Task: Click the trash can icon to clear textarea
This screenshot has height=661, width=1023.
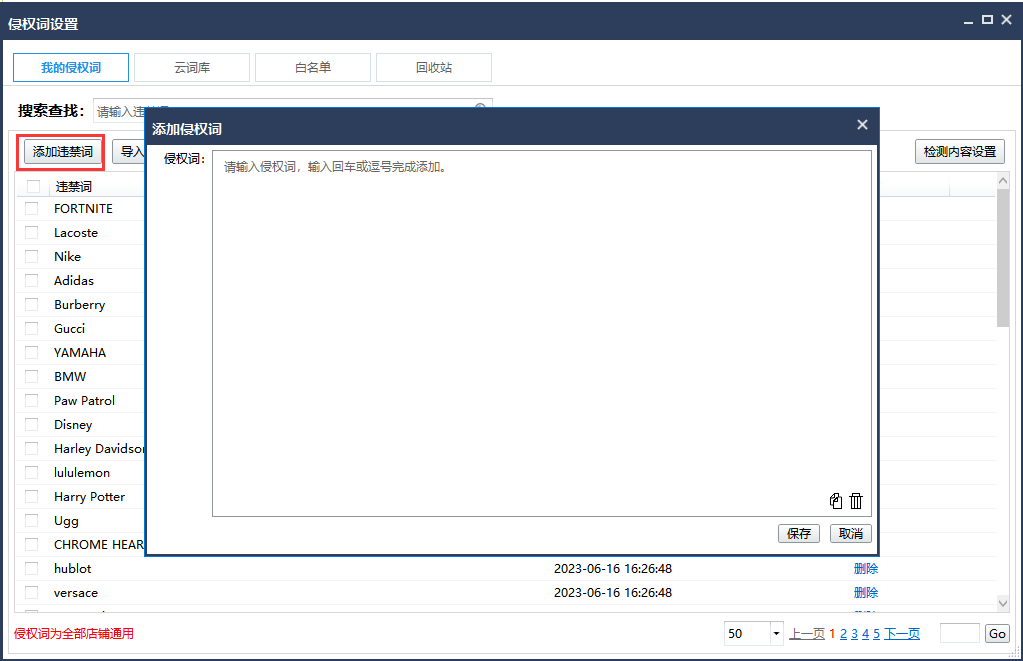Action: pos(856,500)
